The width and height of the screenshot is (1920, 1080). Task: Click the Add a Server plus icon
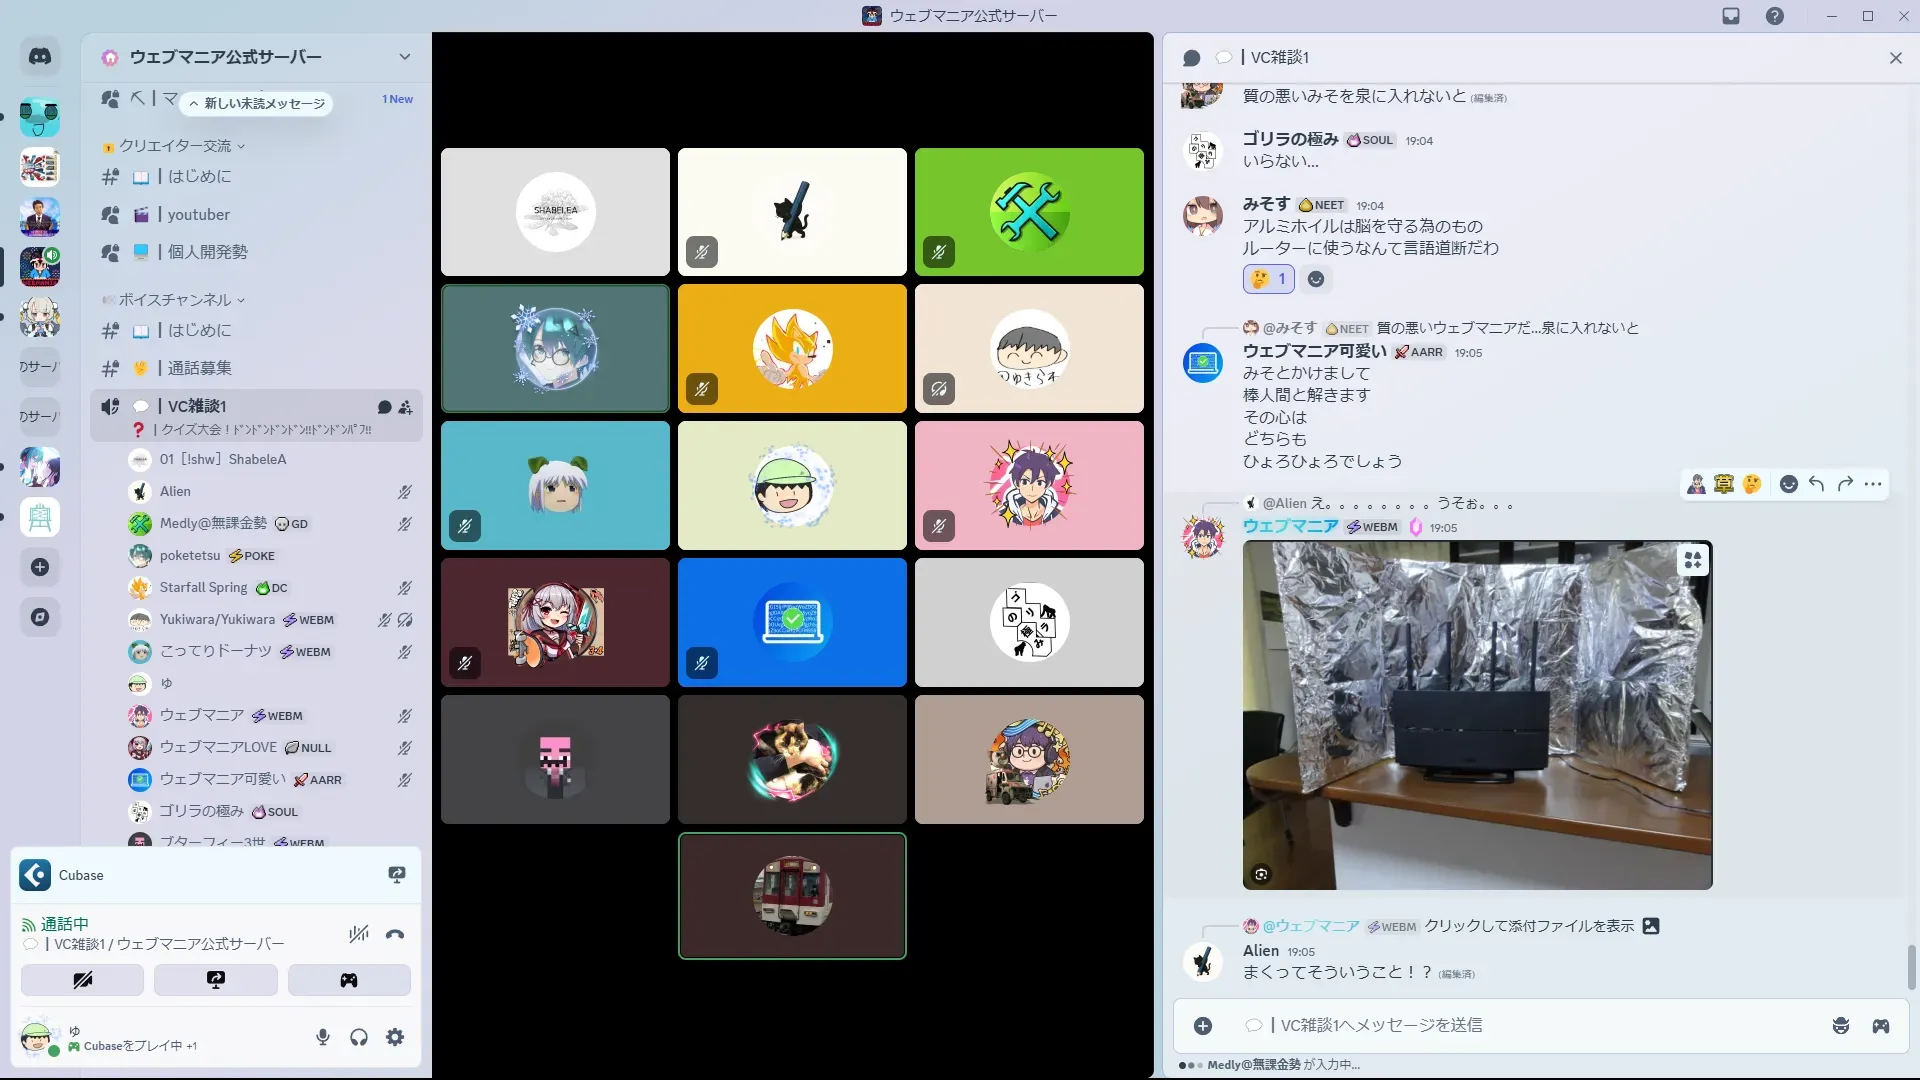40,567
